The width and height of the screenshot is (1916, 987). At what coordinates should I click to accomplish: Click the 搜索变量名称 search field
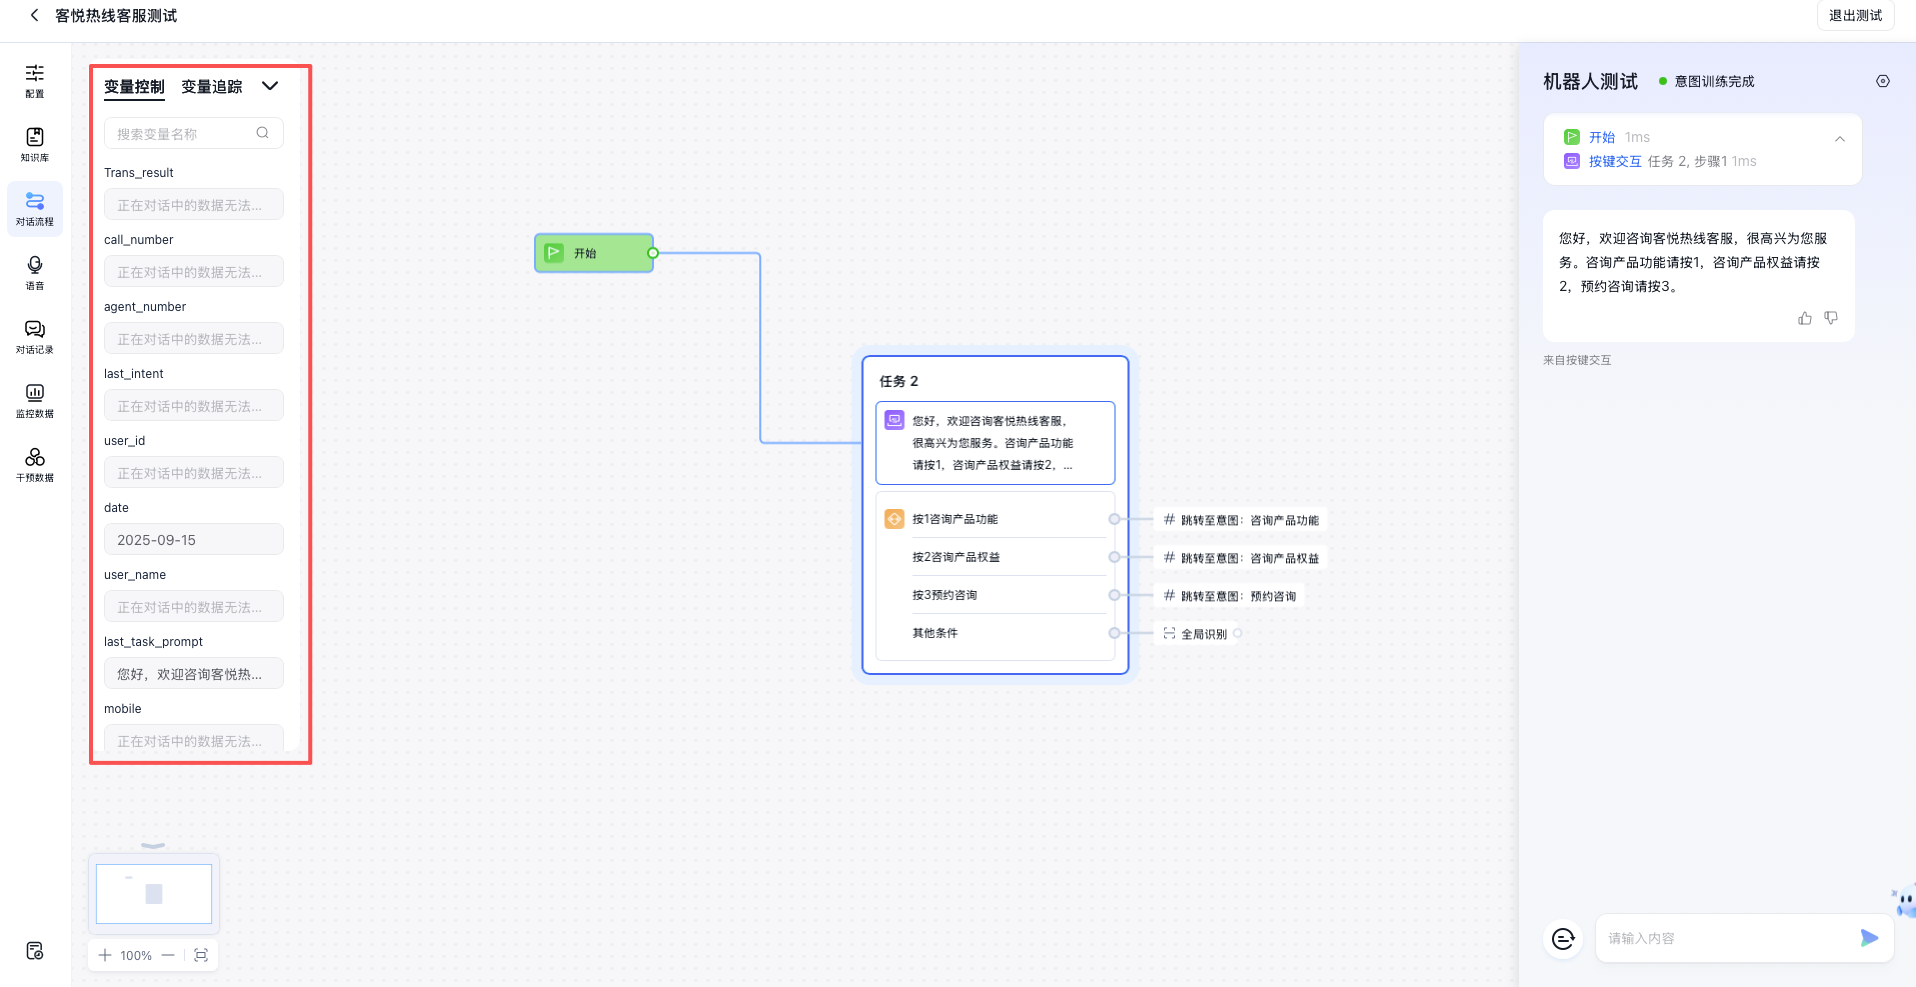tap(185, 134)
